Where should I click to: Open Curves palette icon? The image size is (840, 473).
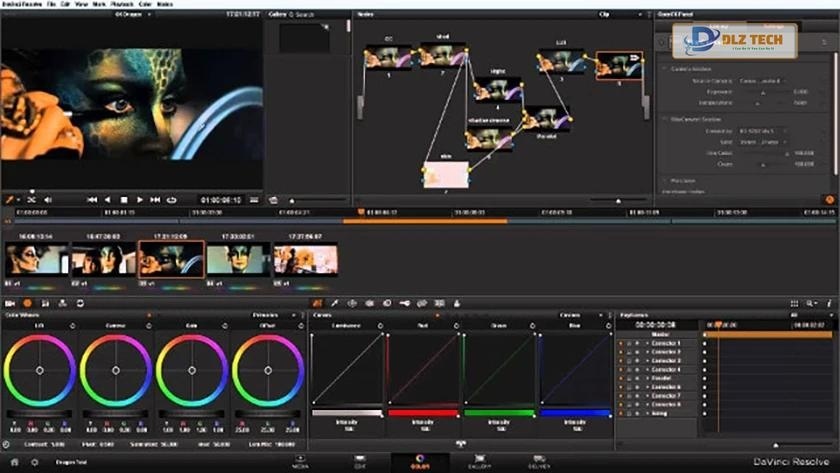coord(318,303)
